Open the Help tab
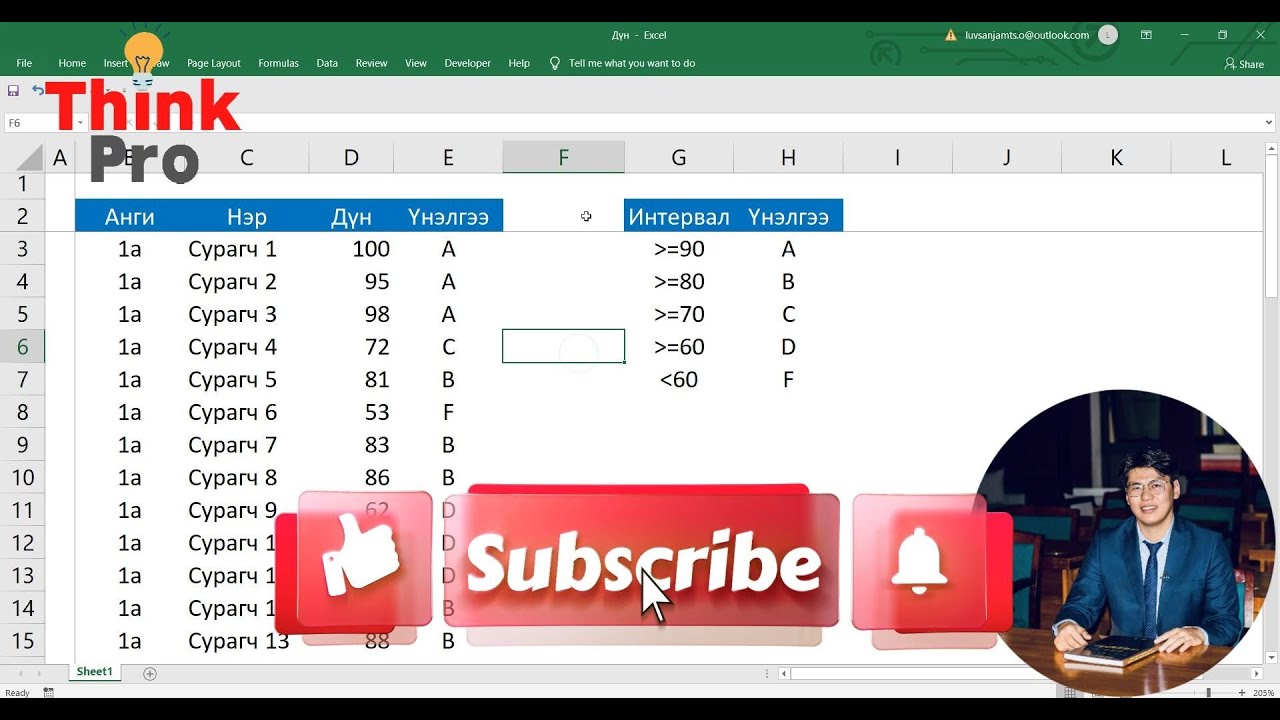Image resolution: width=1280 pixels, height=720 pixels. click(519, 63)
